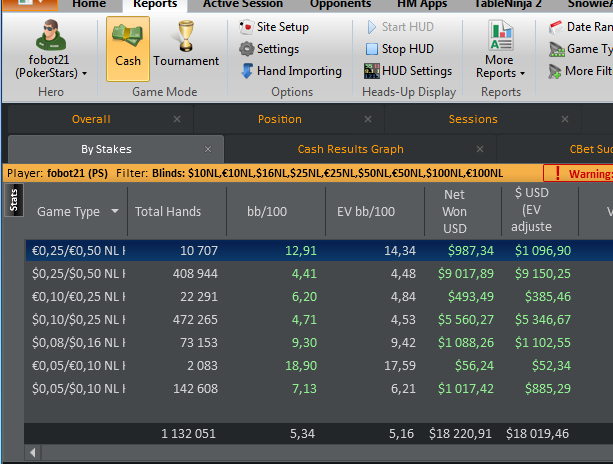Switch to the Home ribbon tab
Image resolution: width=613 pixels, height=464 pixels.
pyautogui.click(x=89, y=4)
